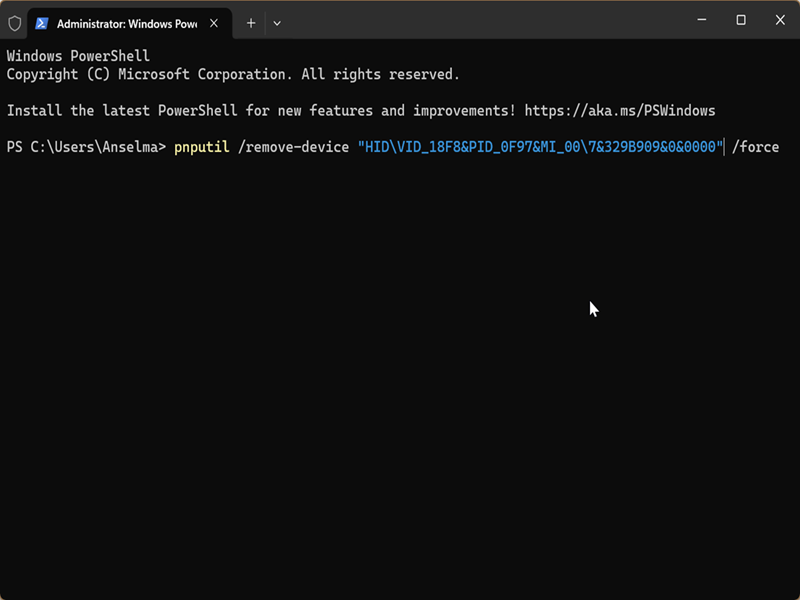Open the https://aka.ms/PSWindows link
800x600 pixels.
[620, 111]
